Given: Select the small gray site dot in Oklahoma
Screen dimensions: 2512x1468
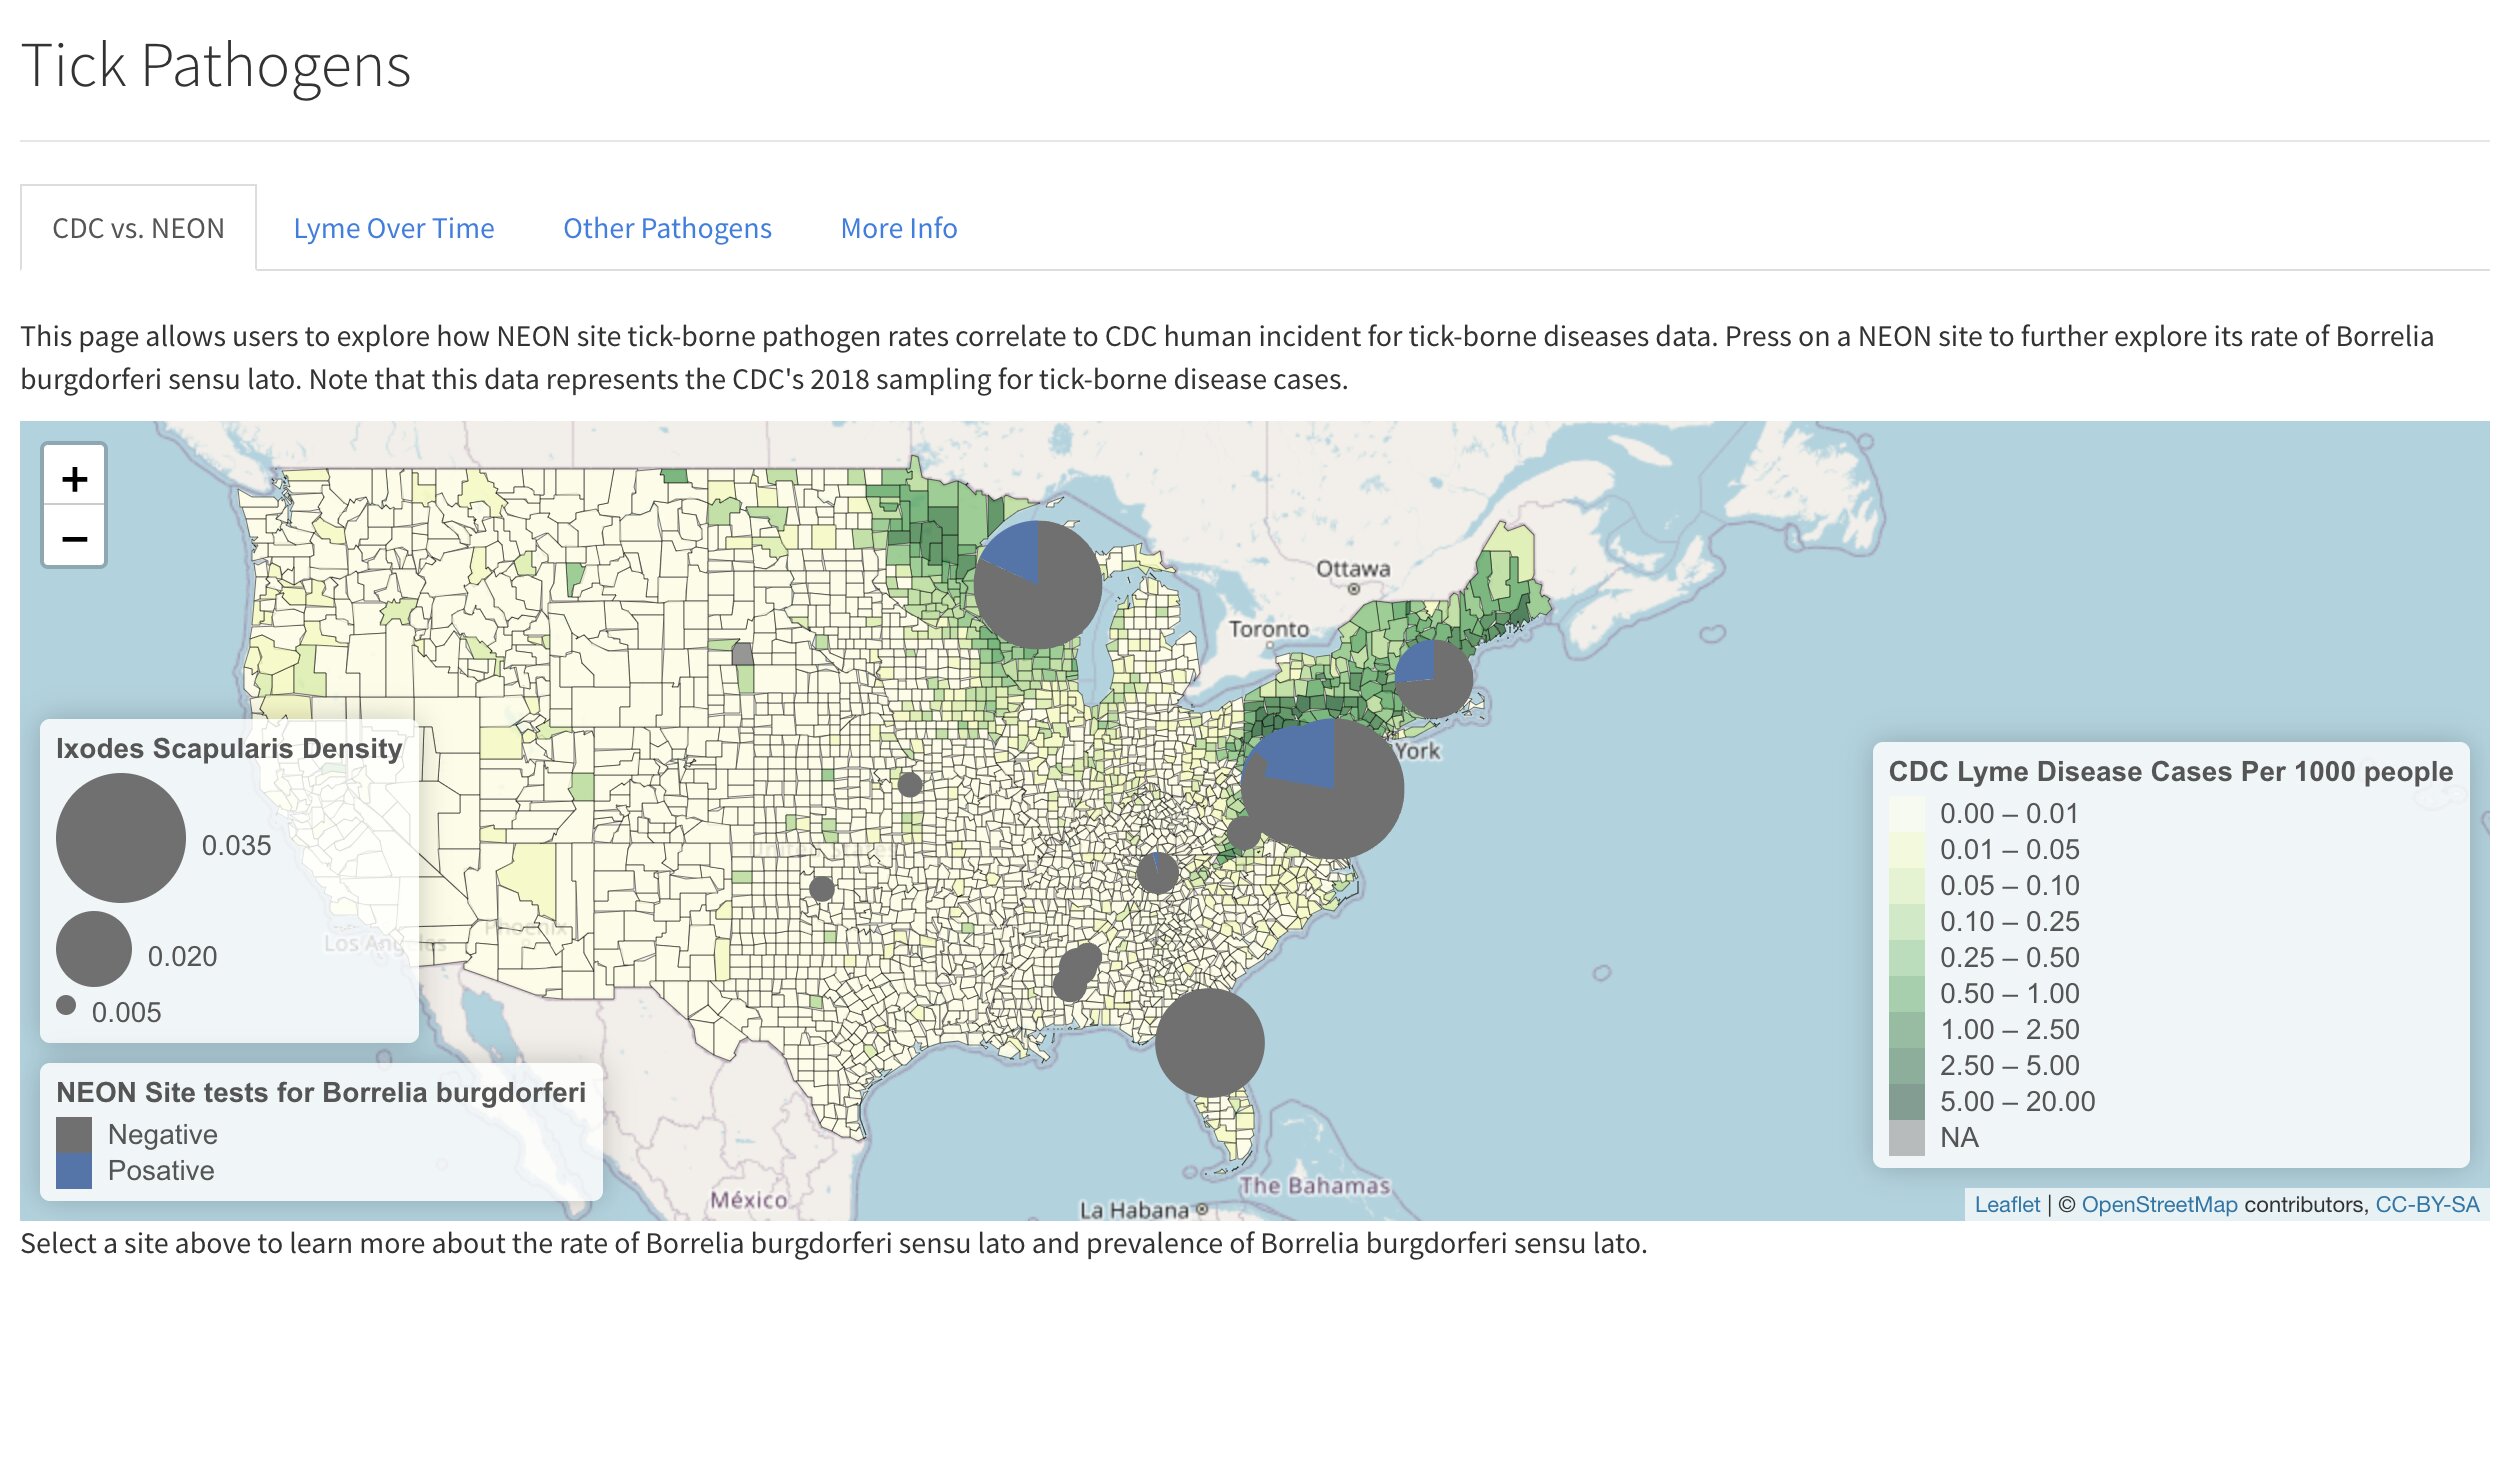Looking at the screenshot, I should tap(822, 888).
